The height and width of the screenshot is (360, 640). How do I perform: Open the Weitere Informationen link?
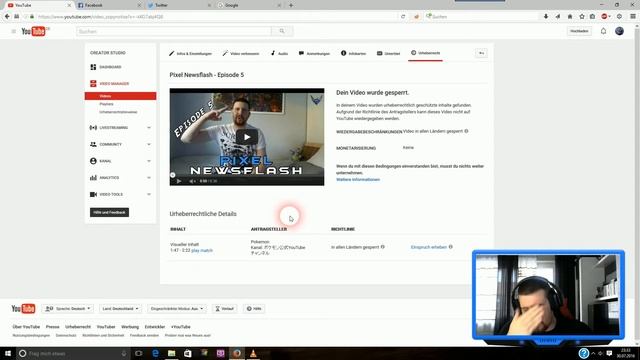[x=358, y=180]
